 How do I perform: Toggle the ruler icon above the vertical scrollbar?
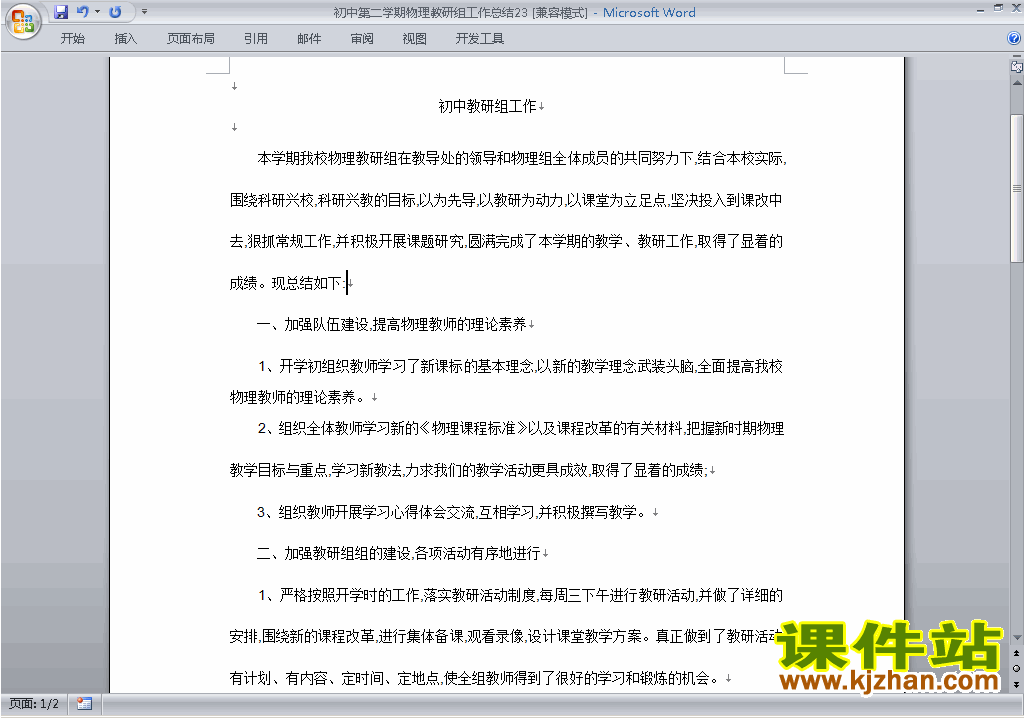point(1017,67)
